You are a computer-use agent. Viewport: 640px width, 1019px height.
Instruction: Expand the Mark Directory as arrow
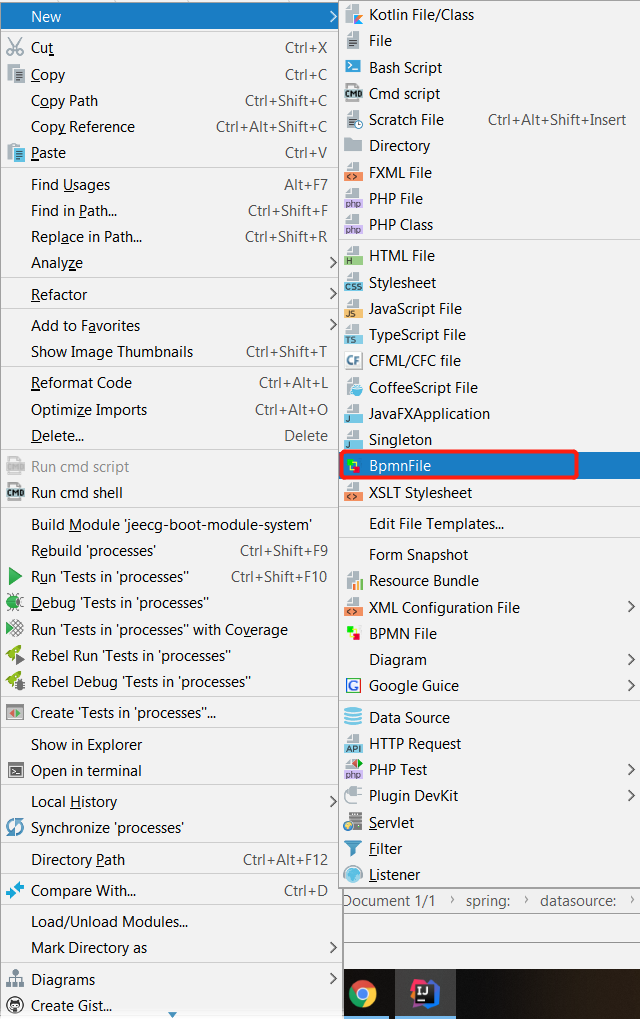pos(333,947)
